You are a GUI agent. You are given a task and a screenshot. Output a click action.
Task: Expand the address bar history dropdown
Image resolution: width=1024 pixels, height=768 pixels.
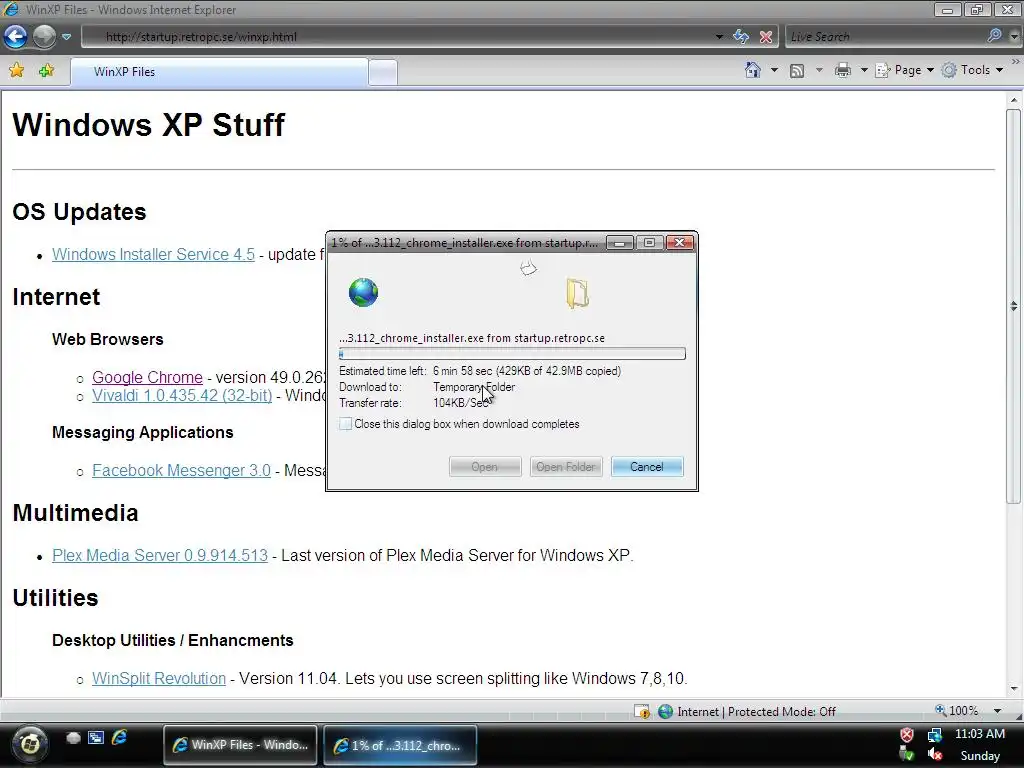pos(719,37)
